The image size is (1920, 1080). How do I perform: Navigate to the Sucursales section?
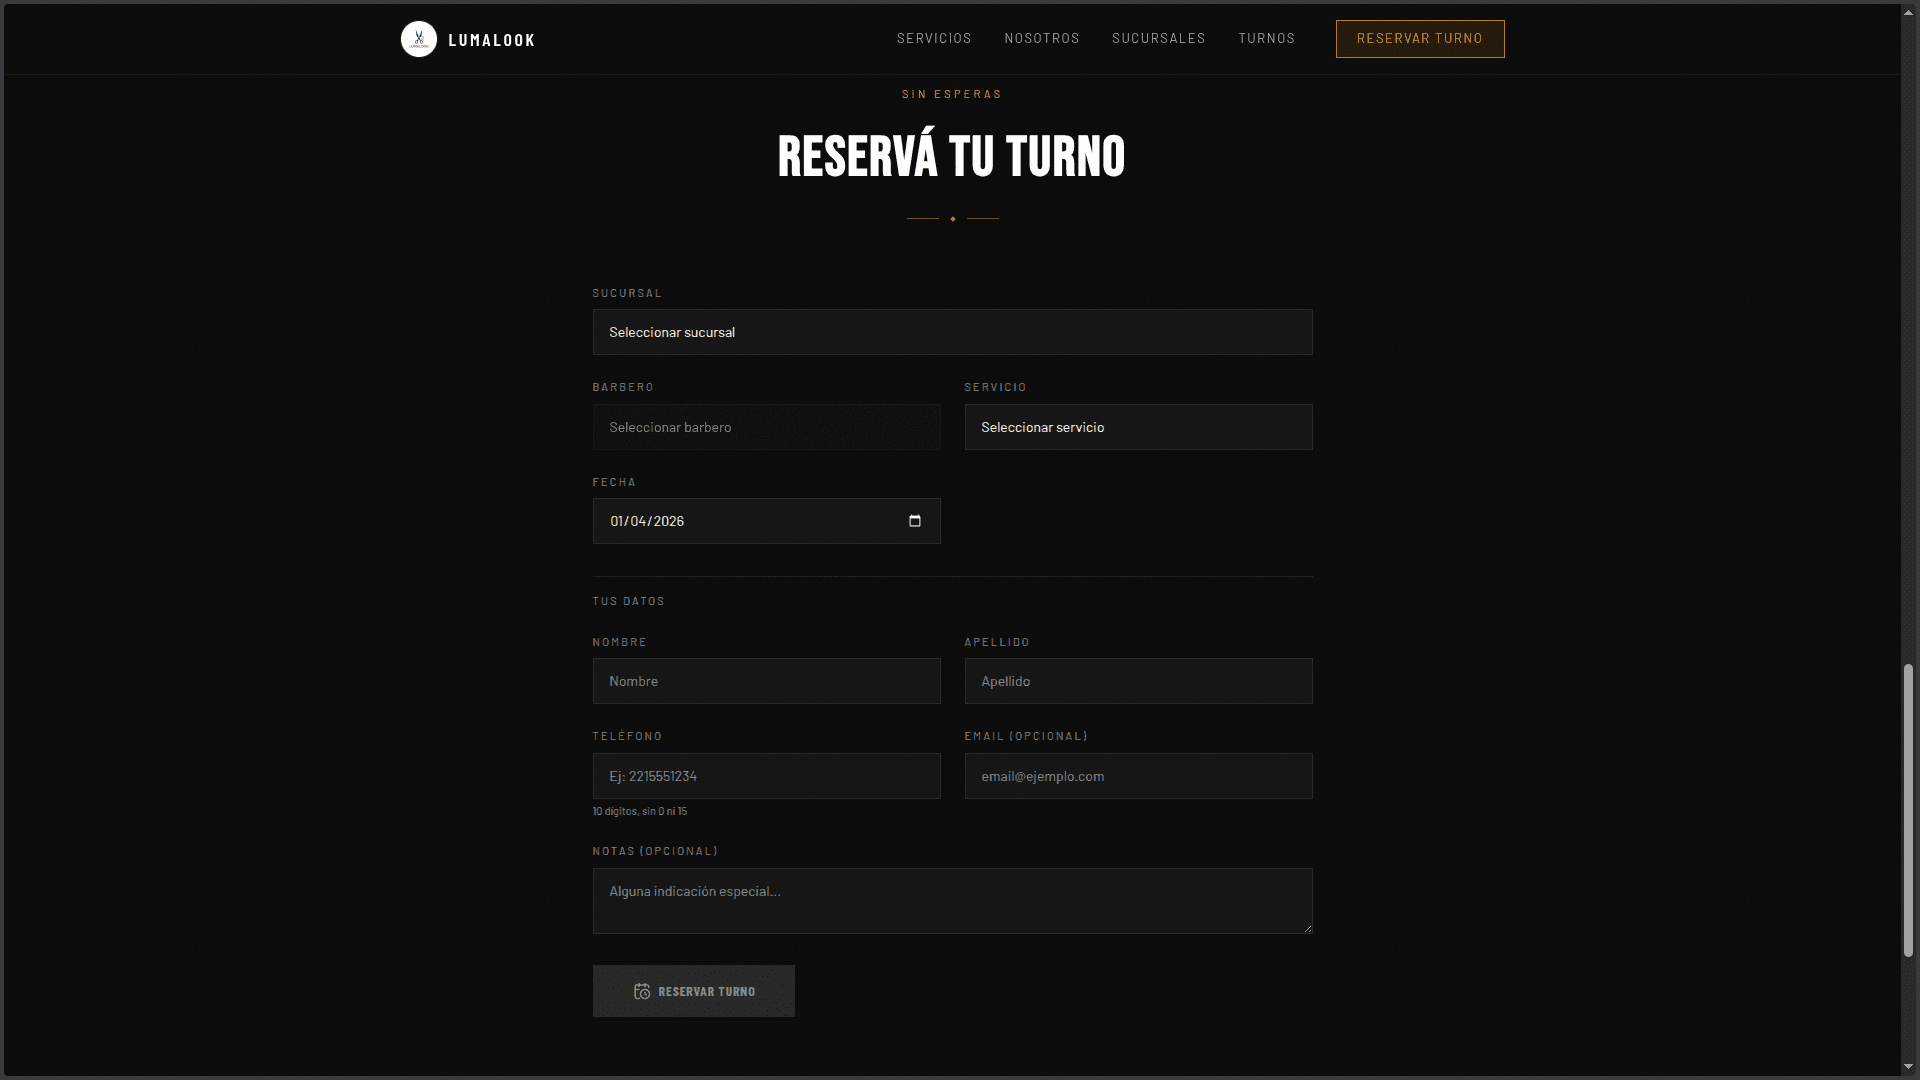(1159, 38)
